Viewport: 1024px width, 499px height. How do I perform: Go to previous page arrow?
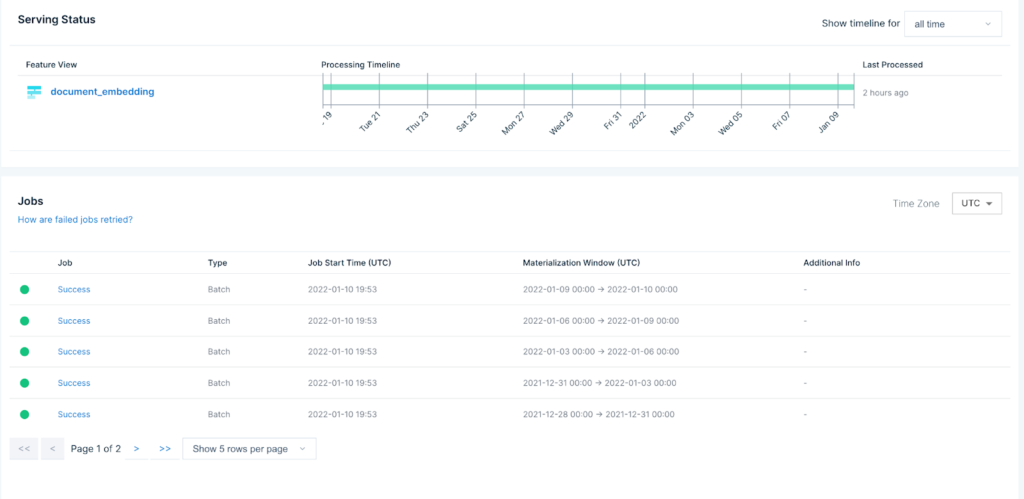[x=52, y=449]
